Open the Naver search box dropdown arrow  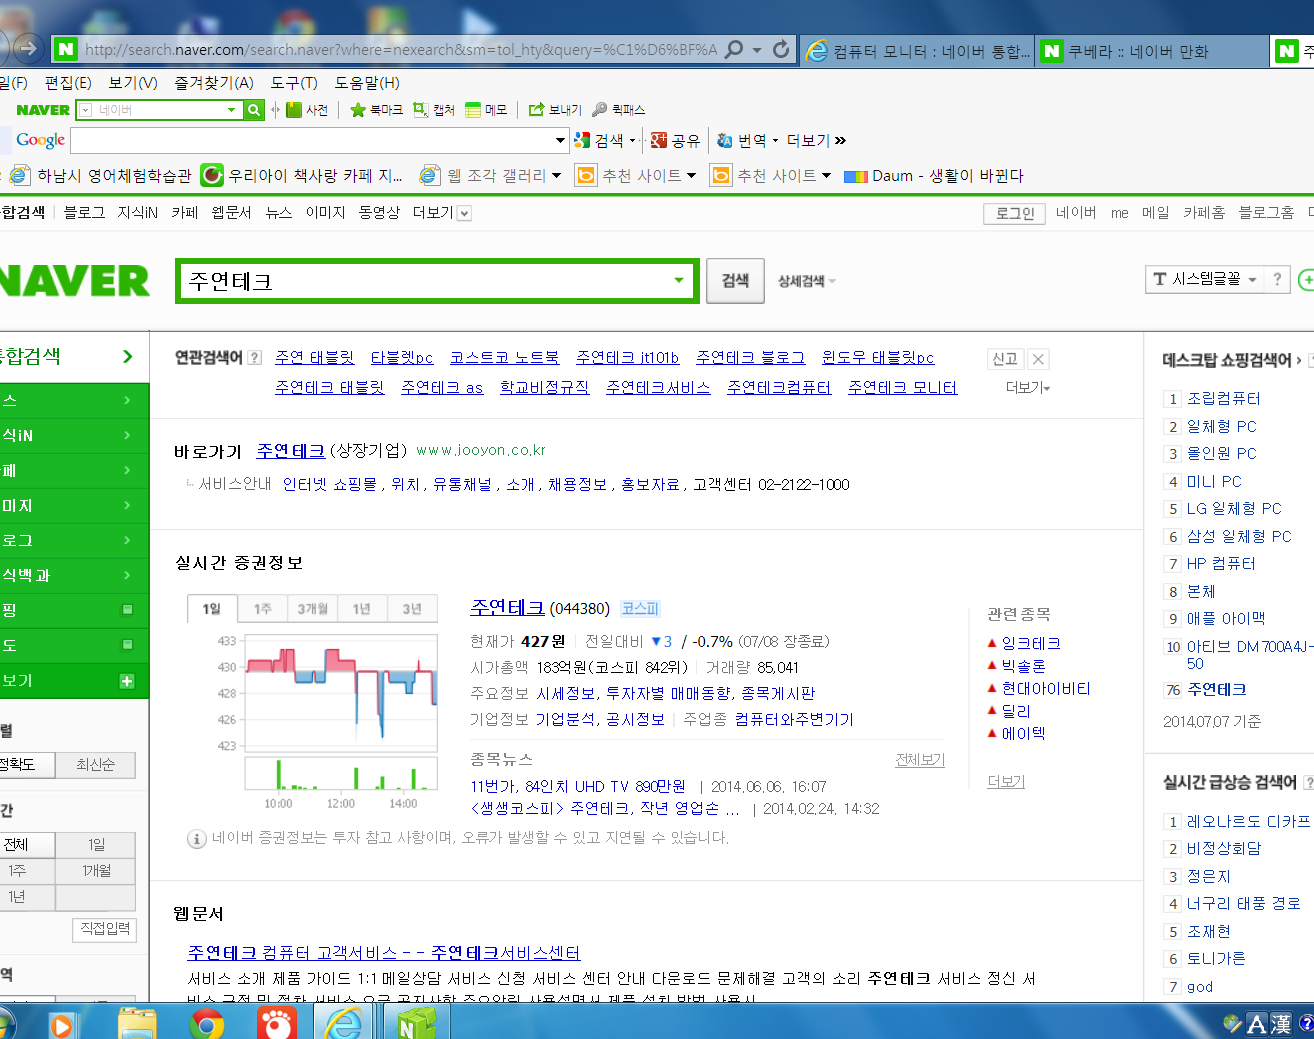click(x=680, y=281)
